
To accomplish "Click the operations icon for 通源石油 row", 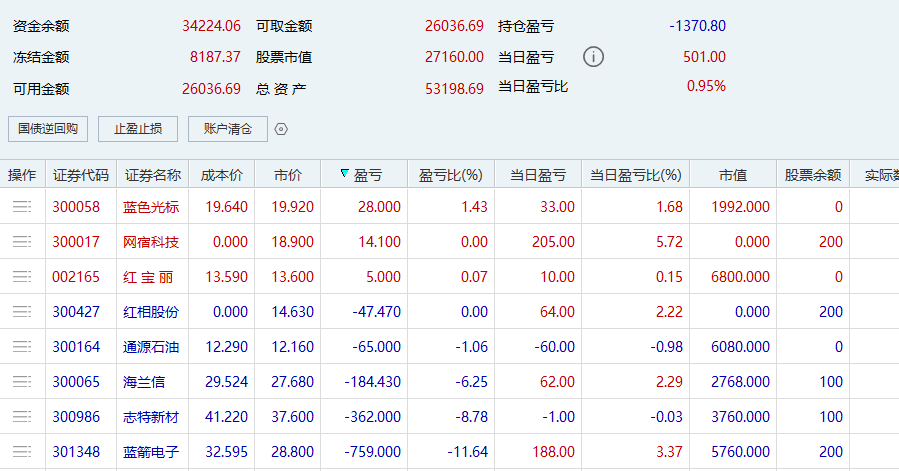I will coord(22,347).
